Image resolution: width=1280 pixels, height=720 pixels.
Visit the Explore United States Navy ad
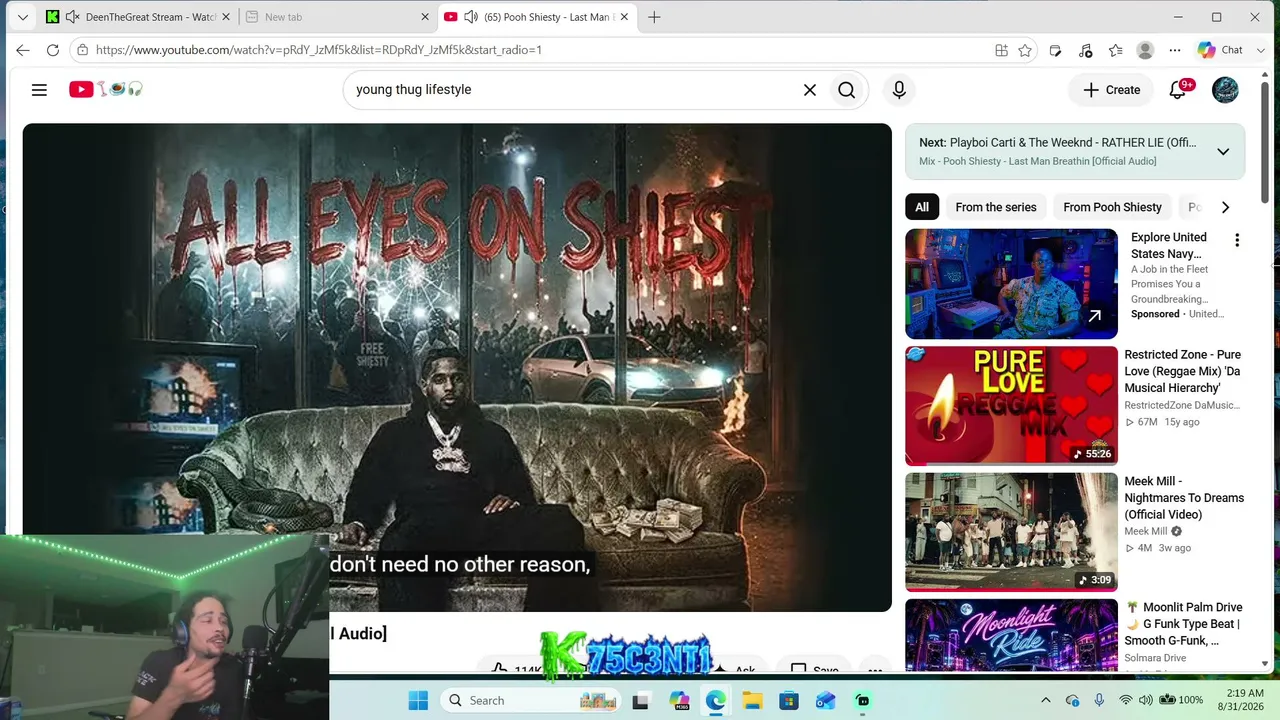1169,245
